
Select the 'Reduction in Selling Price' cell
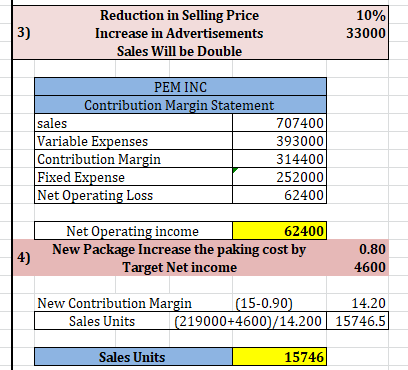[x=179, y=15]
